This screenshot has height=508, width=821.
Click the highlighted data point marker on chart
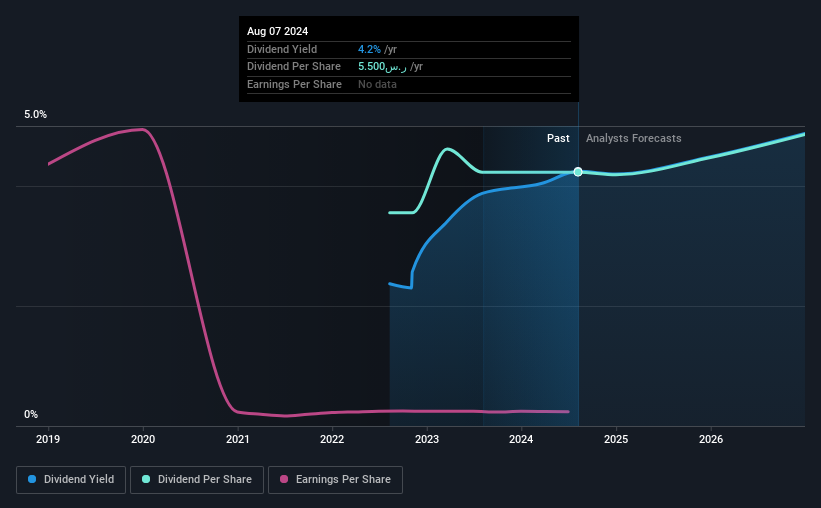click(x=578, y=172)
